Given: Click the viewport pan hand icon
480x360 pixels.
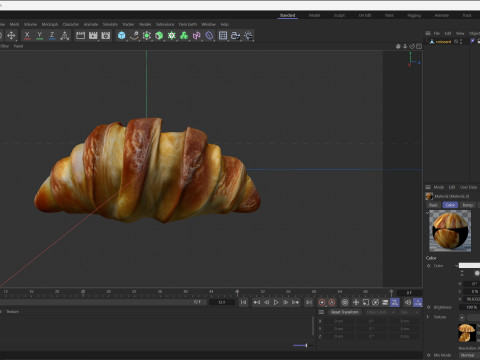Looking at the screenshot, I should click(398, 46).
